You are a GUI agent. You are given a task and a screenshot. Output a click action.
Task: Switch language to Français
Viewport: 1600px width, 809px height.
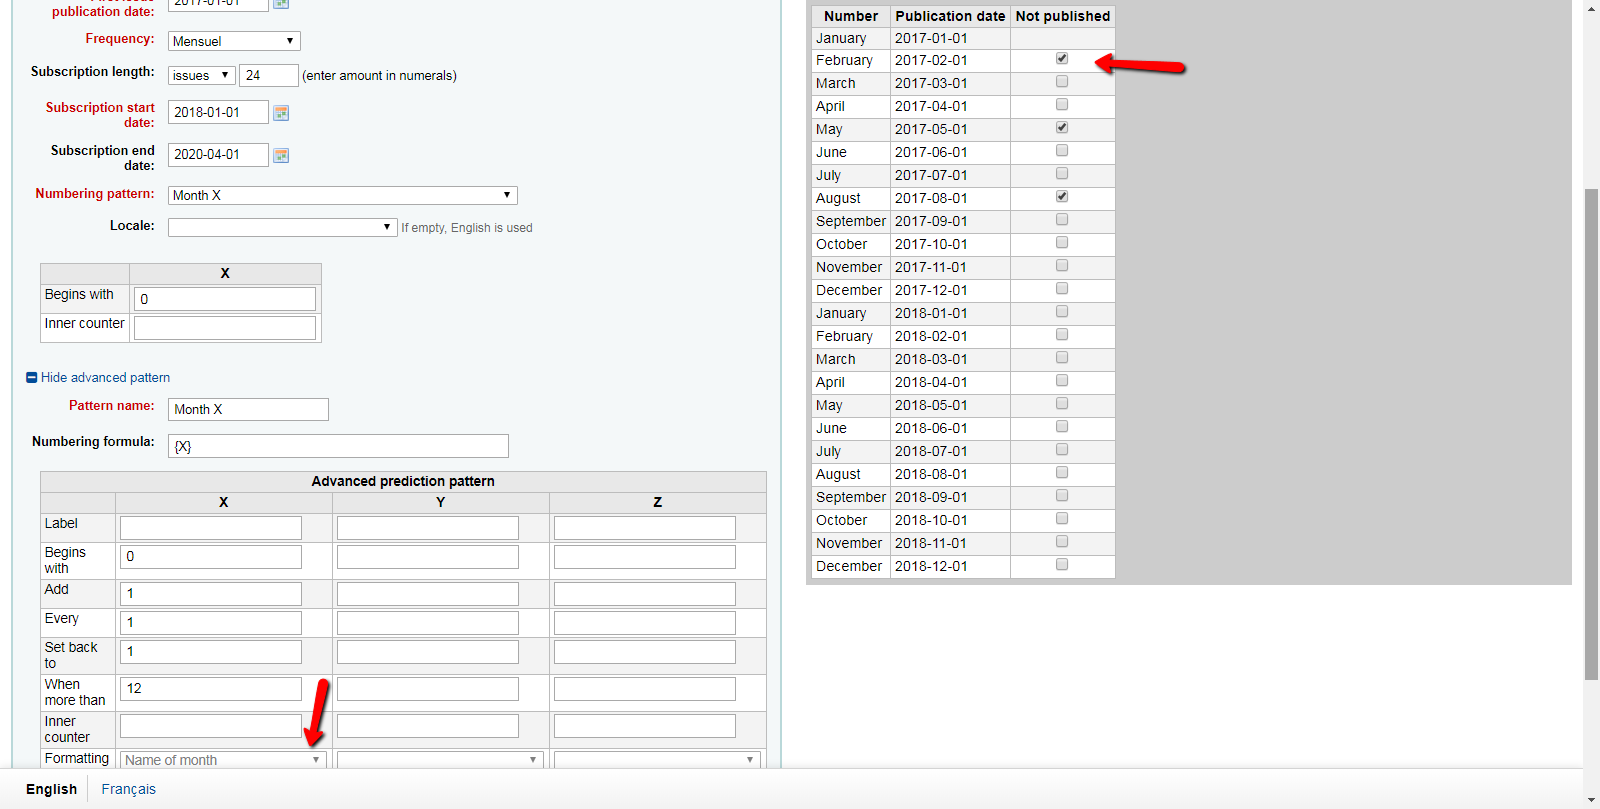pyautogui.click(x=128, y=789)
